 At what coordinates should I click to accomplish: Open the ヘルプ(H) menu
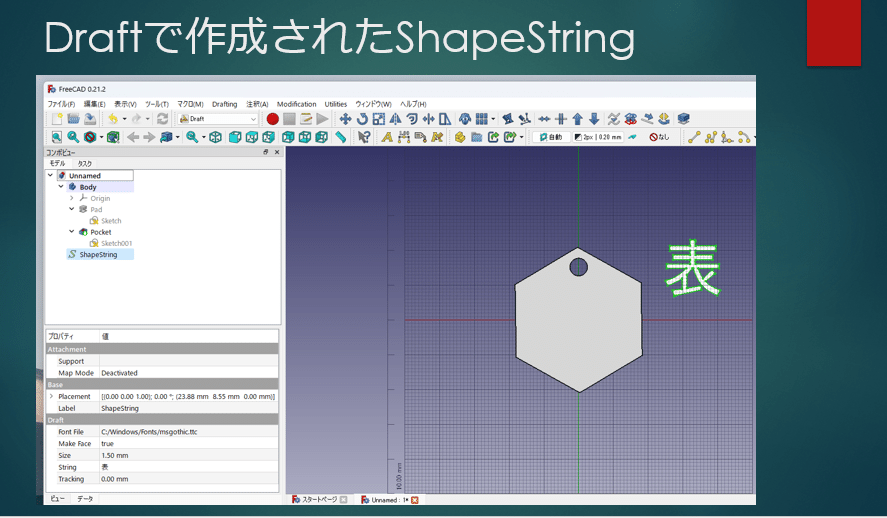tap(414, 104)
